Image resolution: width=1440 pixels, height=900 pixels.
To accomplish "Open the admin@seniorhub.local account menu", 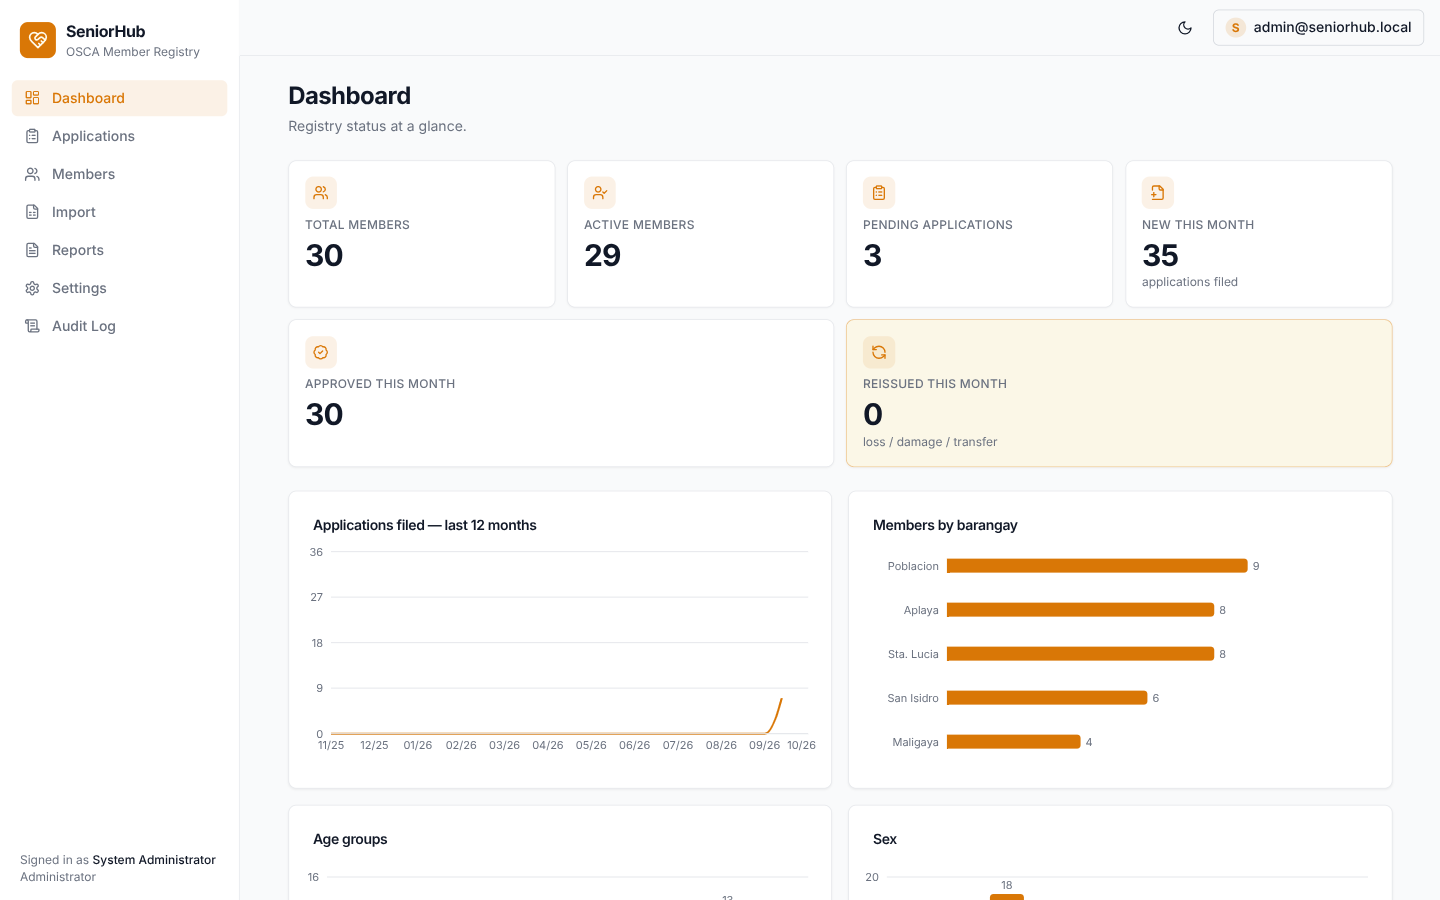I will (x=1318, y=28).
